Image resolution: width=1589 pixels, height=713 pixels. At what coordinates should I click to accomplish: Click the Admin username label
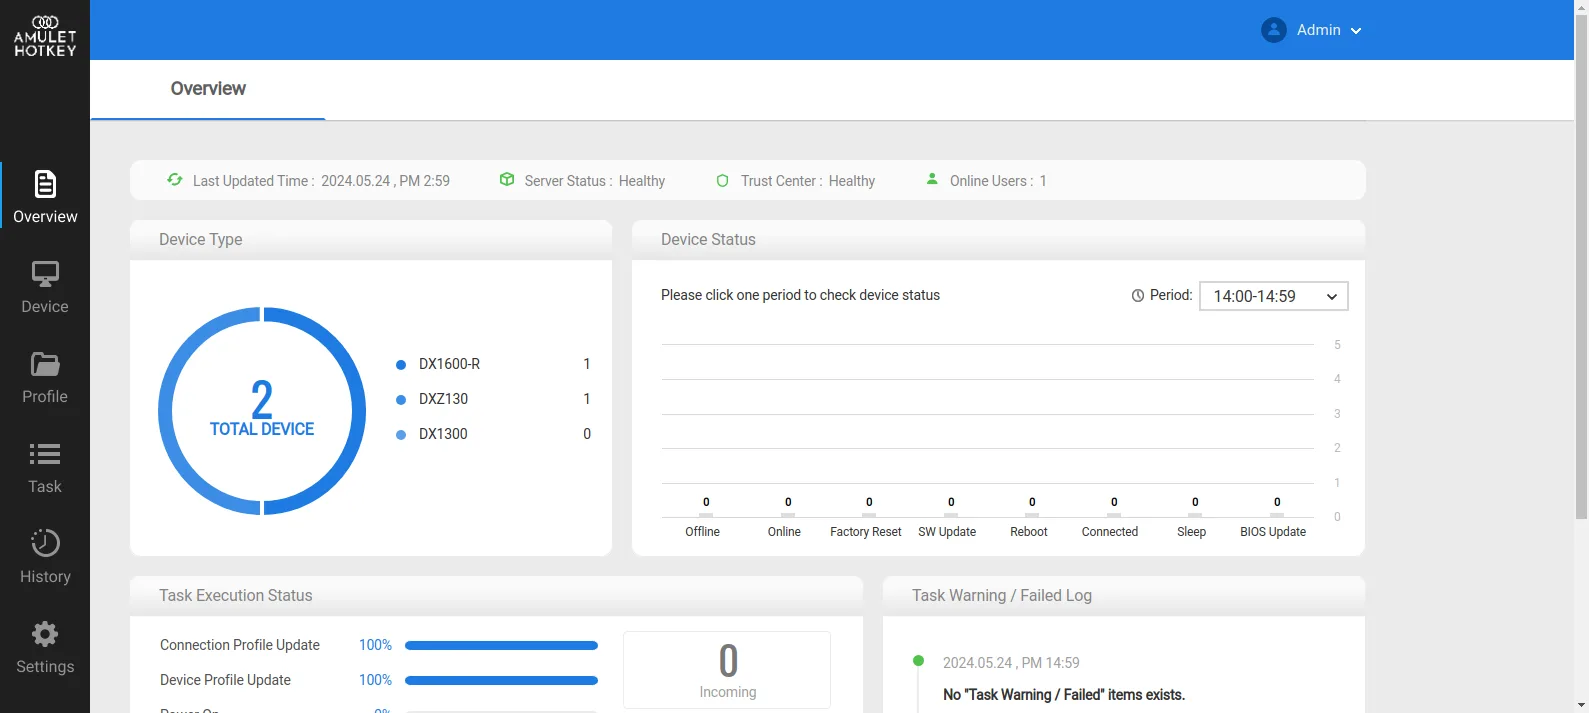[x=1319, y=30]
